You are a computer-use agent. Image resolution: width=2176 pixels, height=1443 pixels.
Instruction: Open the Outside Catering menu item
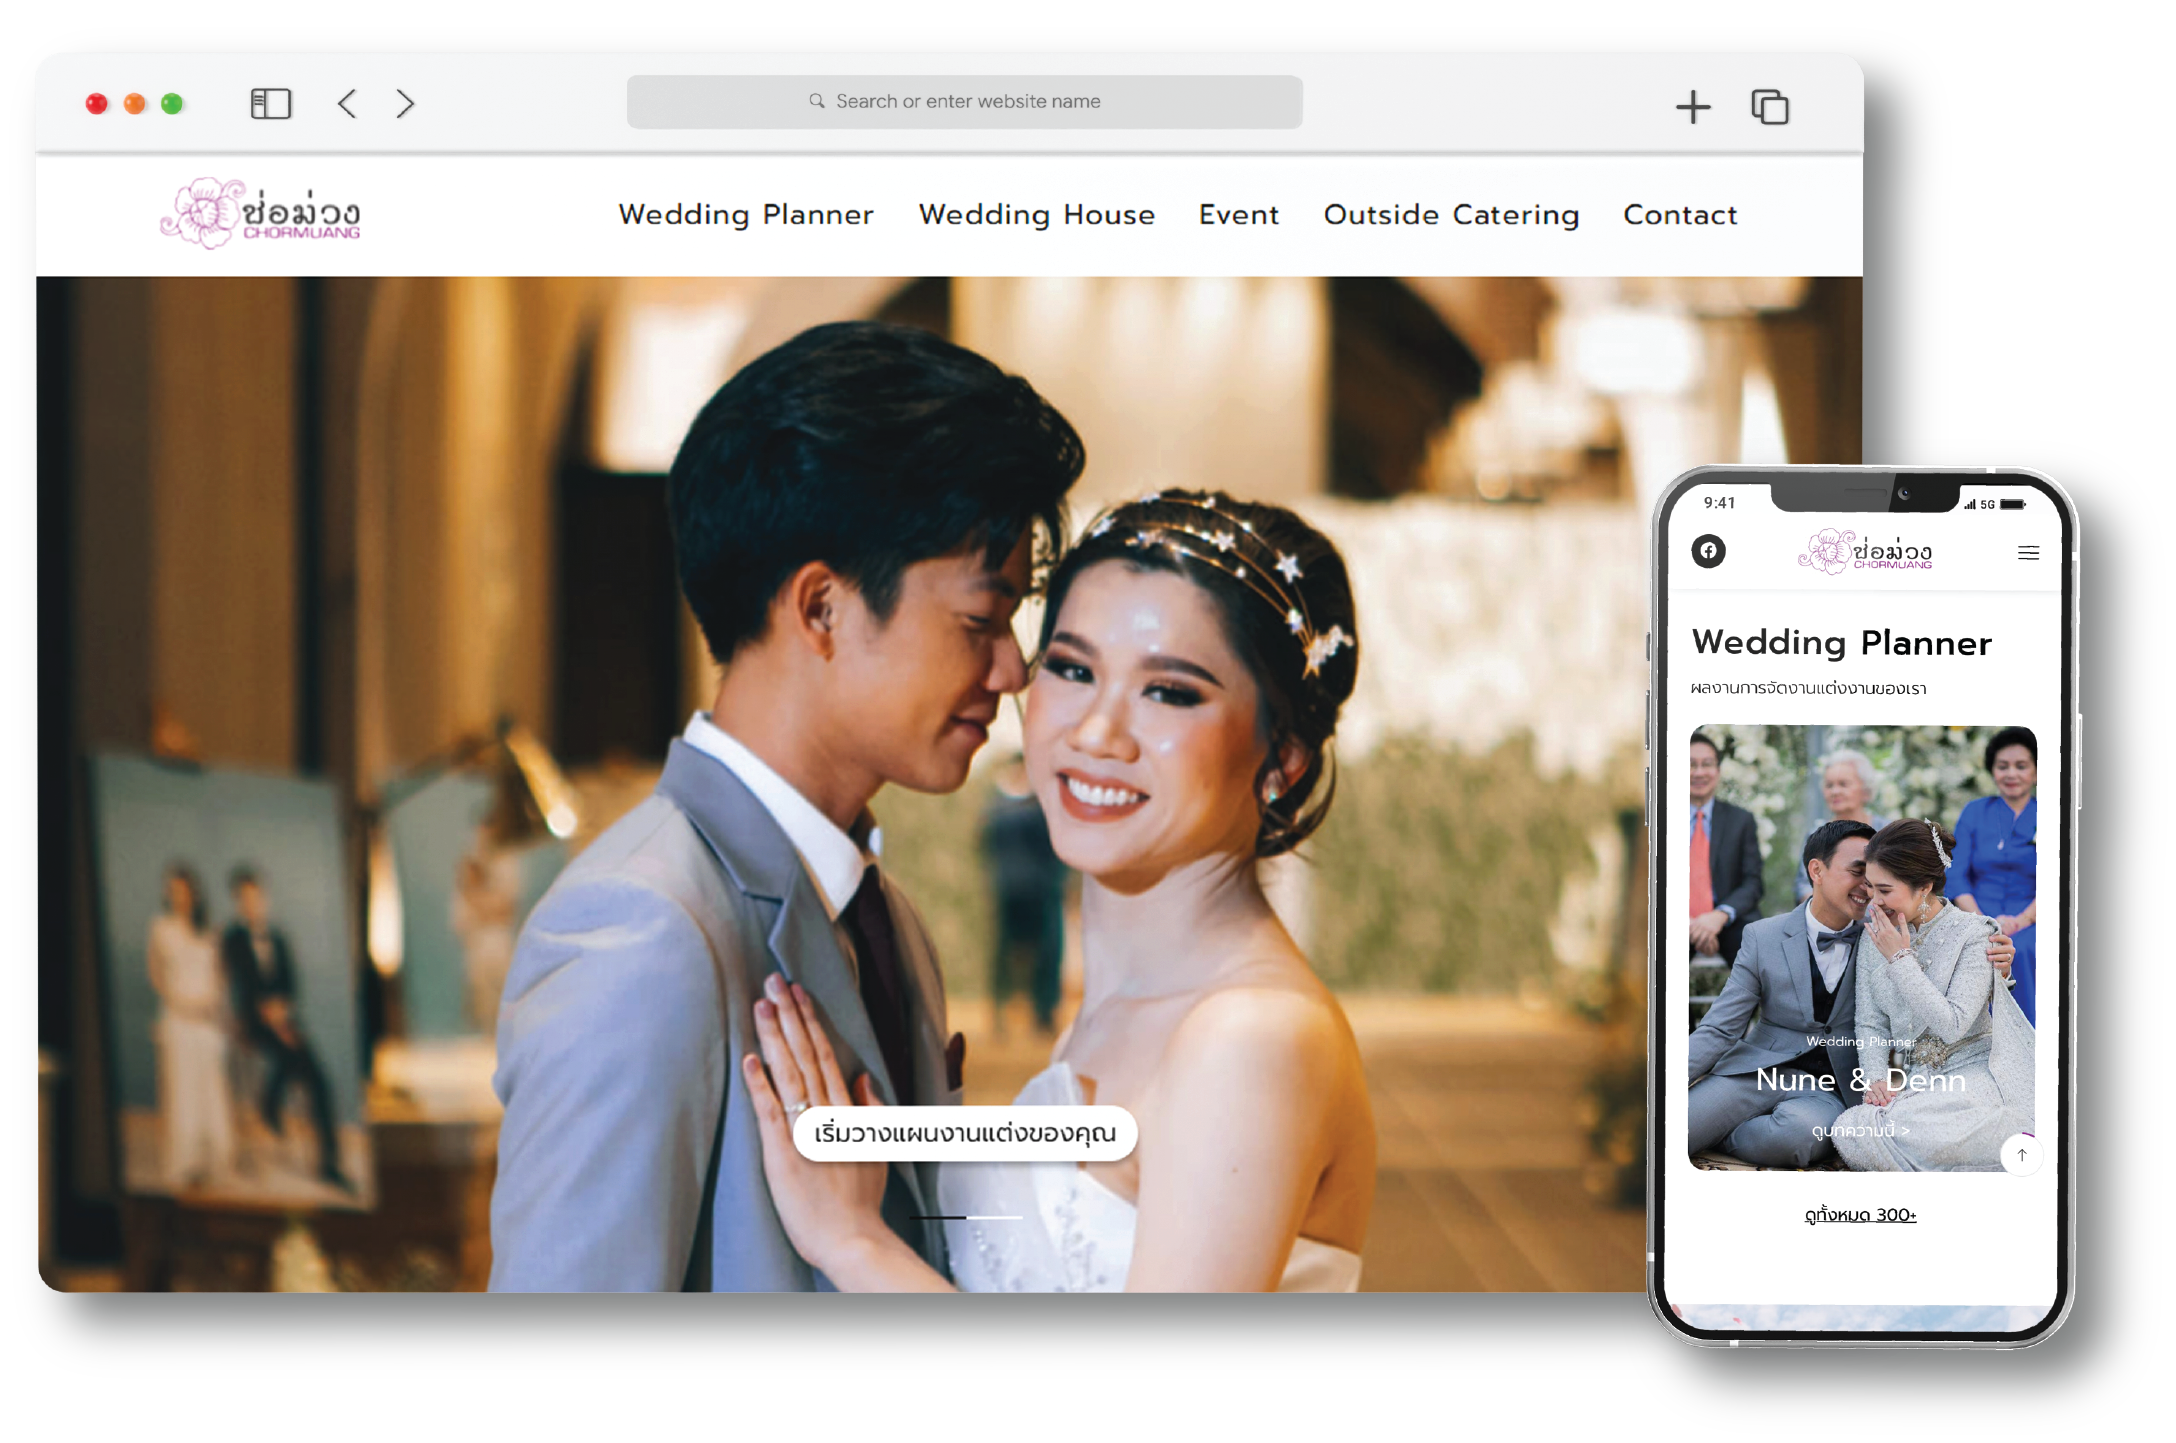click(x=1451, y=215)
